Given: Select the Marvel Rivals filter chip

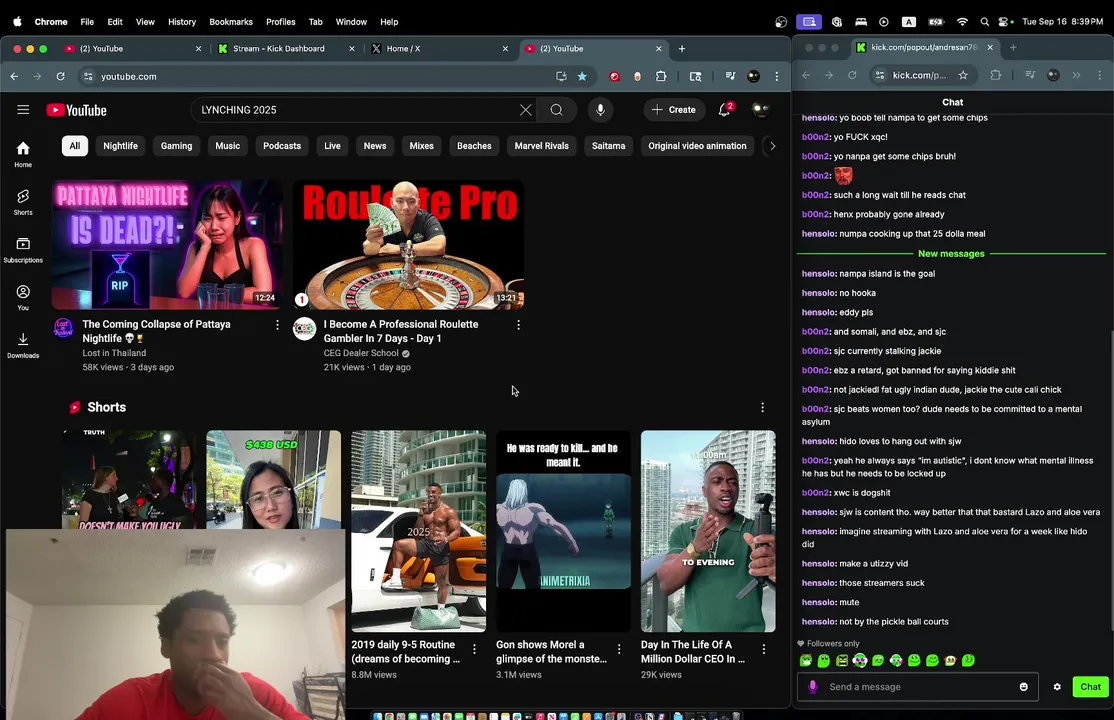Looking at the screenshot, I should [541, 146].
